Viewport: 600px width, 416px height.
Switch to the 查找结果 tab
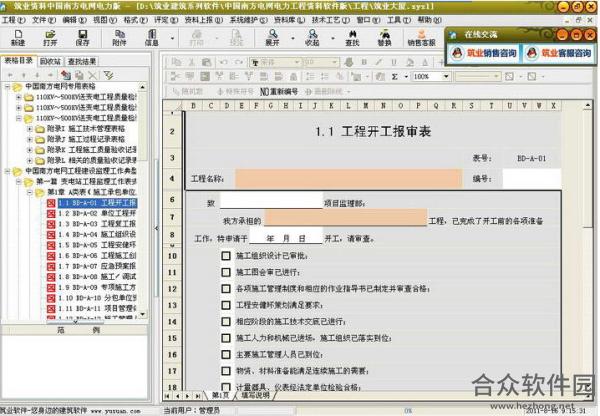click(82, 61)
